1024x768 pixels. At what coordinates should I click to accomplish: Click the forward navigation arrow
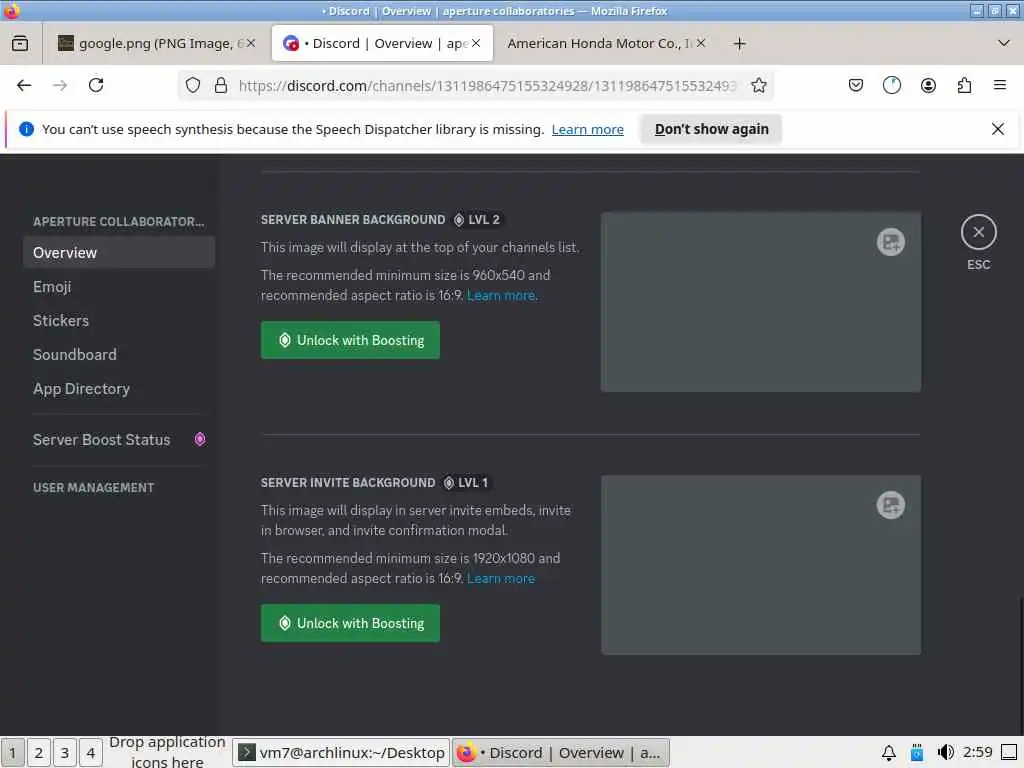[x=60, y=86]
